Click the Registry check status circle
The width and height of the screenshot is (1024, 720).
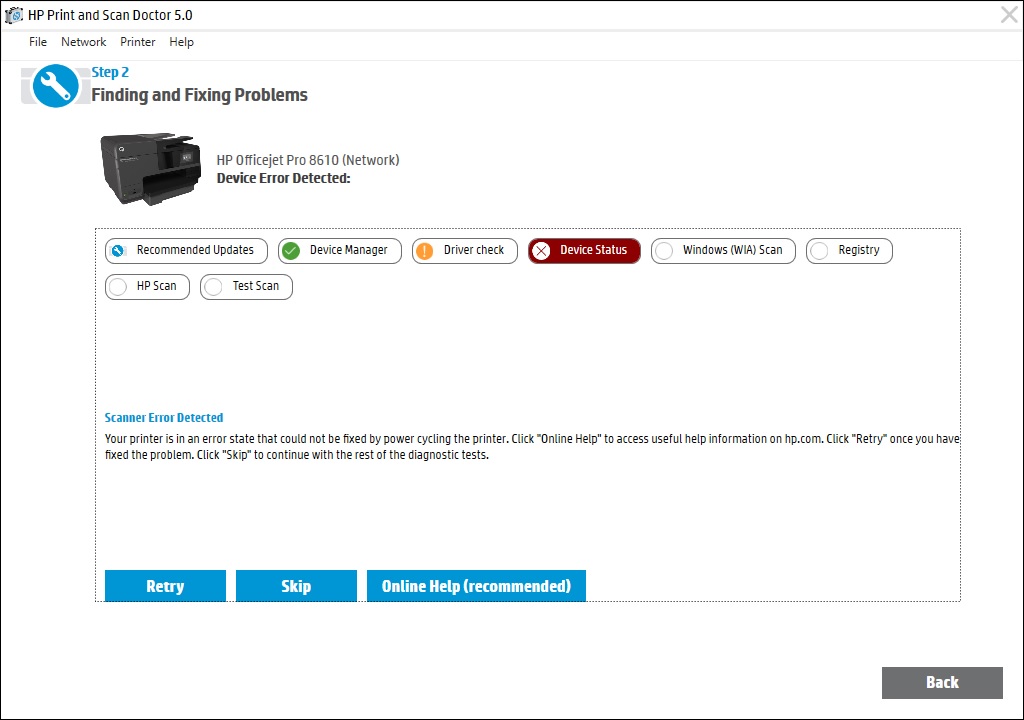819,250
